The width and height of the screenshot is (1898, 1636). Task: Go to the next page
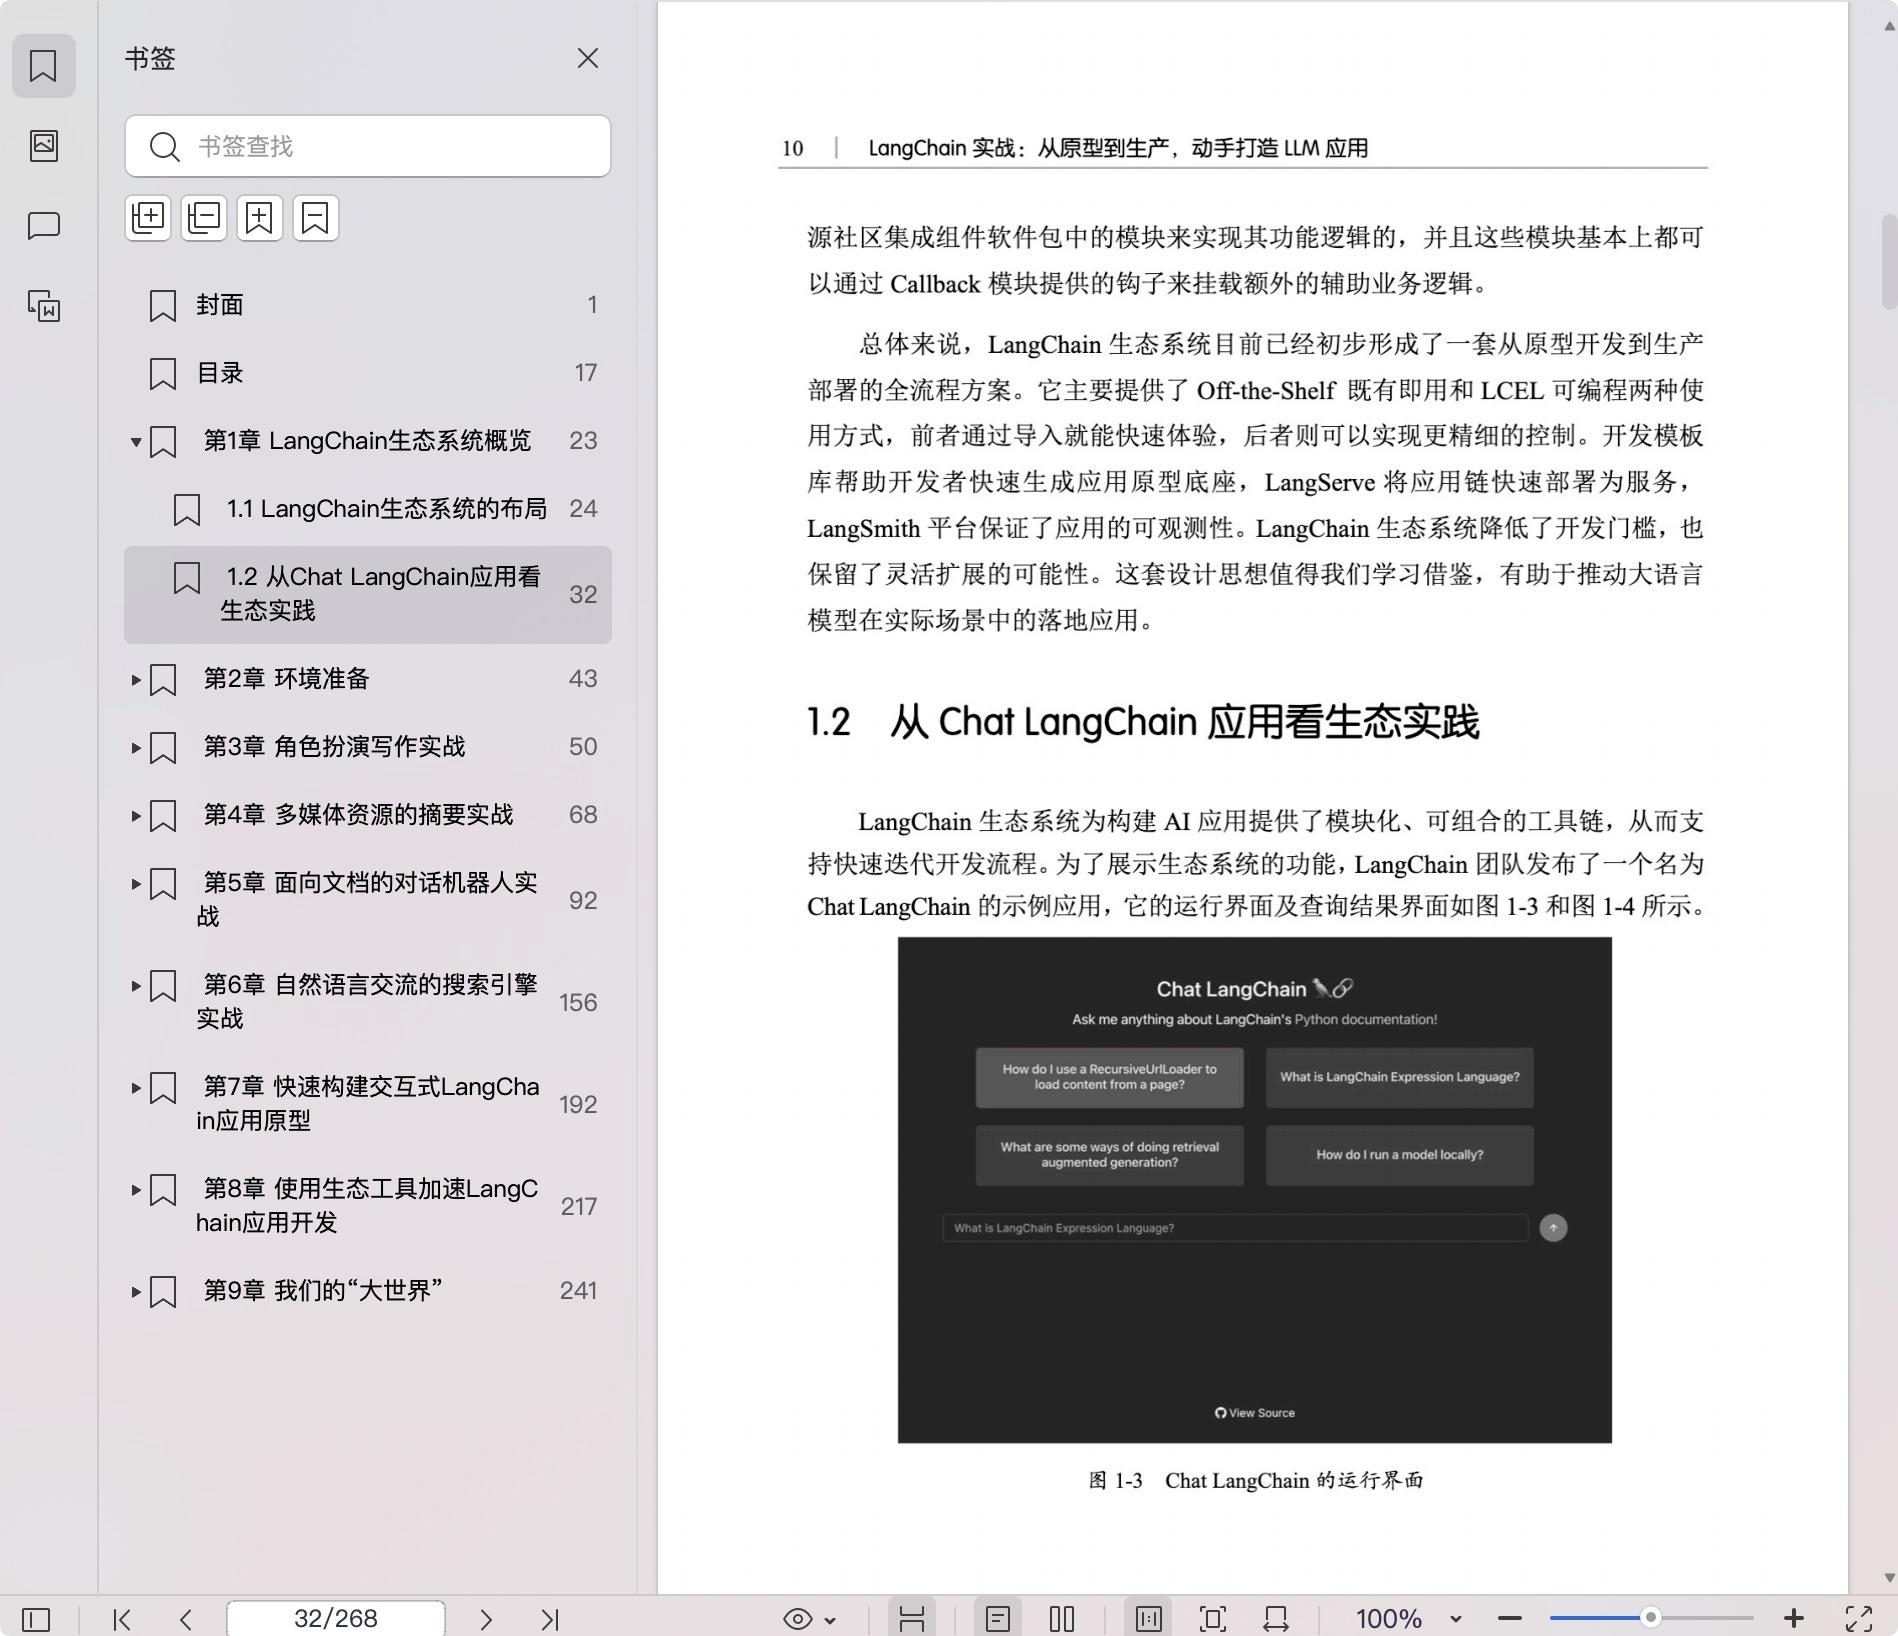(x=486, y=1619)
